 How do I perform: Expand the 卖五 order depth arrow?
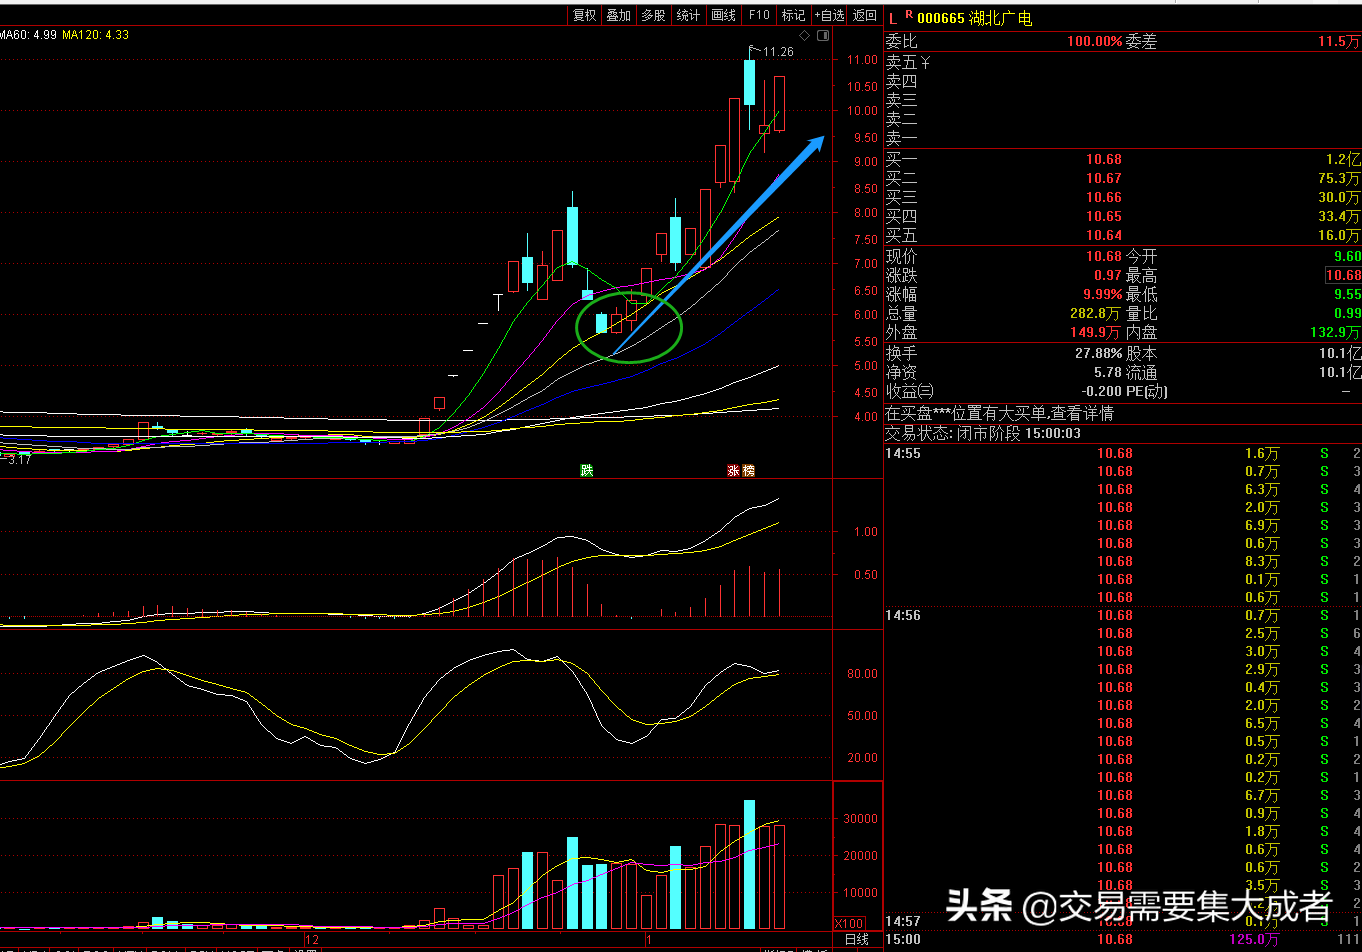[x=925, y=62]
